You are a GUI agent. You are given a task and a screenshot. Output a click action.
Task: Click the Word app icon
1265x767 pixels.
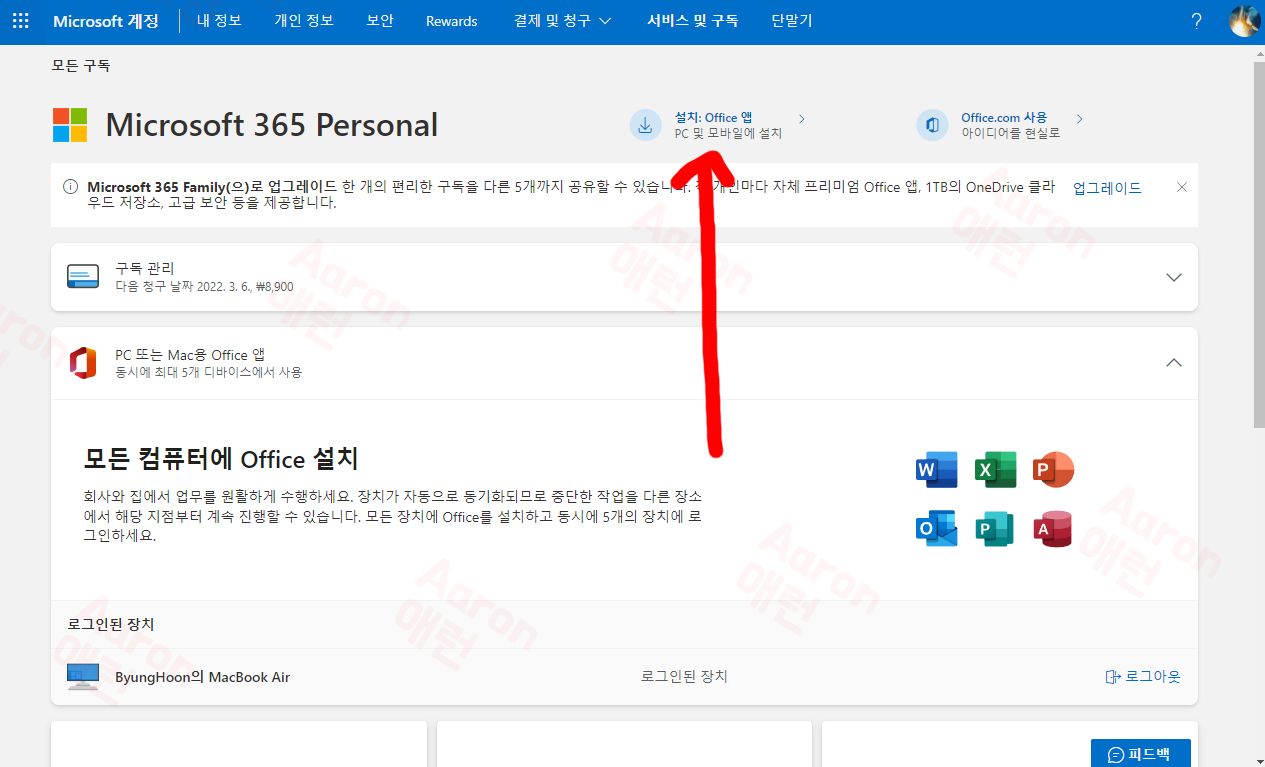tap(936, 470)
